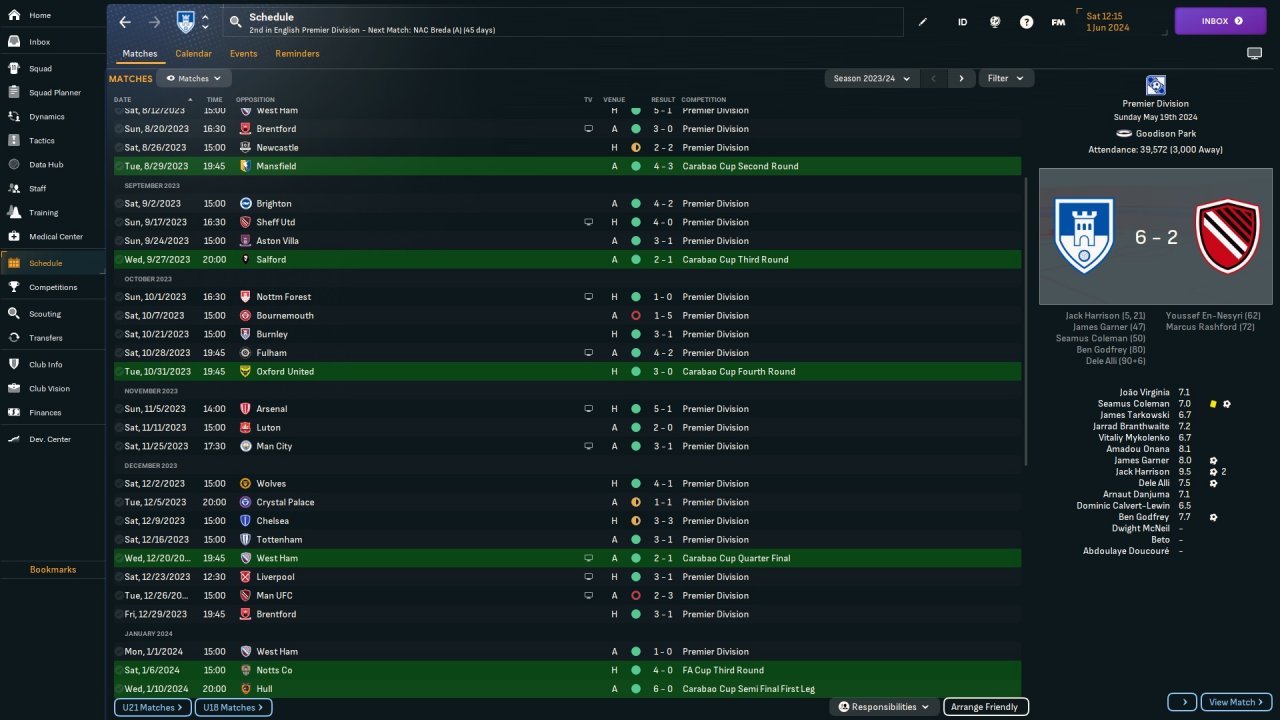The width and height of the screenshot is (1280, 720).
Task: Open the Medical Center sidebar icon
Action: [x=14, y=237]
